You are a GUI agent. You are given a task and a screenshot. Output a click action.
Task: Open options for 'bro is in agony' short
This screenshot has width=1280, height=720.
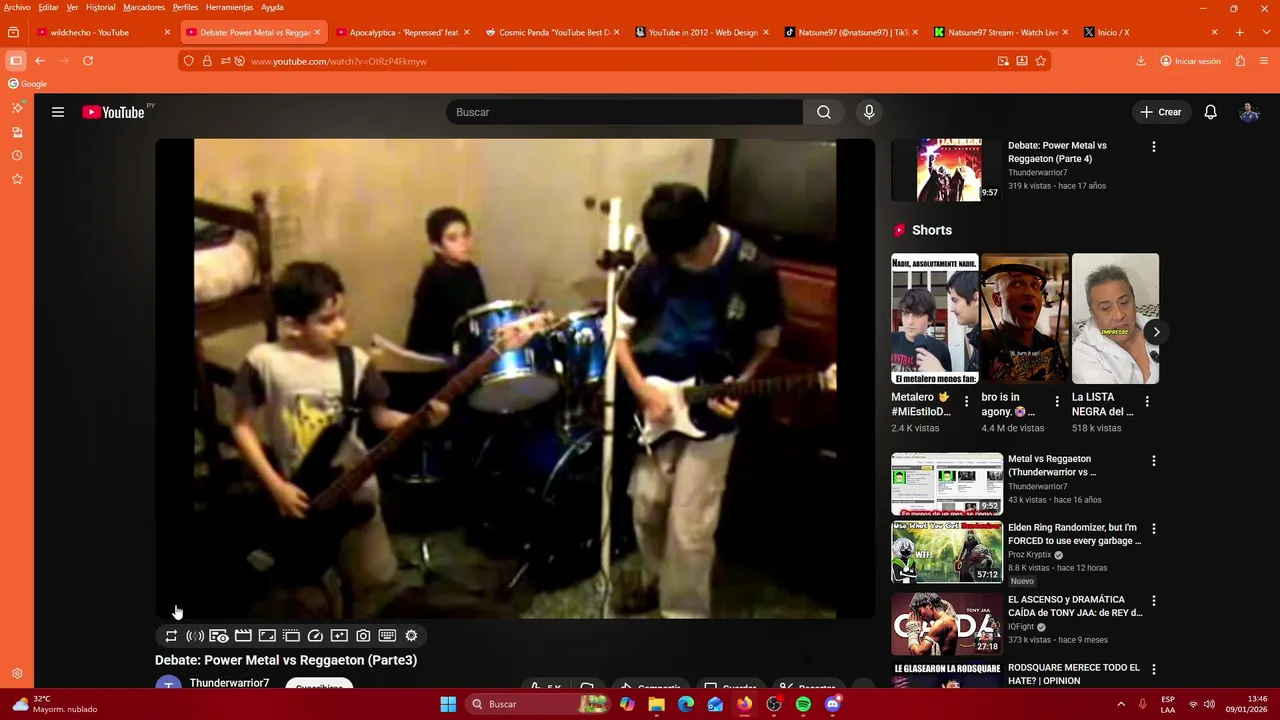pyautogui.click(x=1057, y=401)
